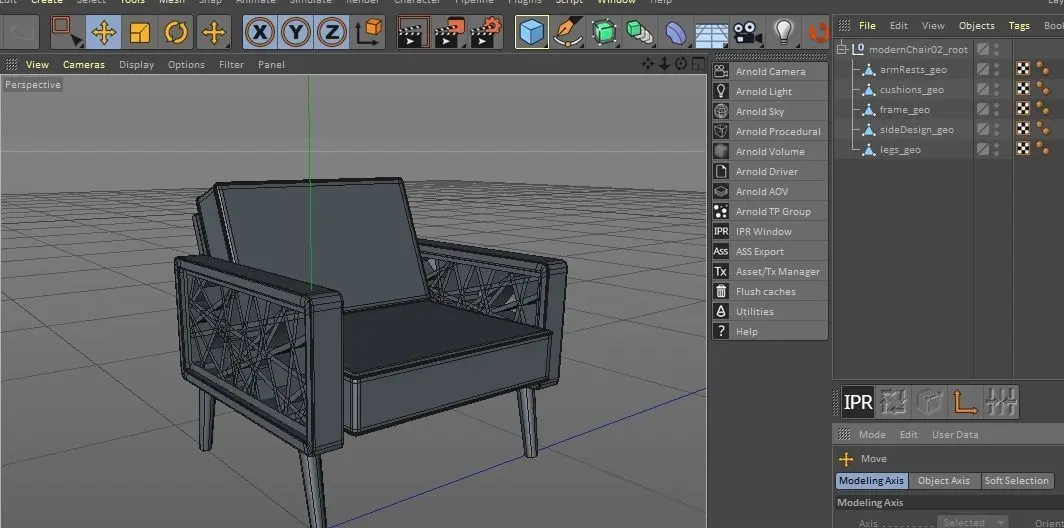Select armRests_geo in object tree
This screenshot has width=1064, height=528.
point(913,69)
